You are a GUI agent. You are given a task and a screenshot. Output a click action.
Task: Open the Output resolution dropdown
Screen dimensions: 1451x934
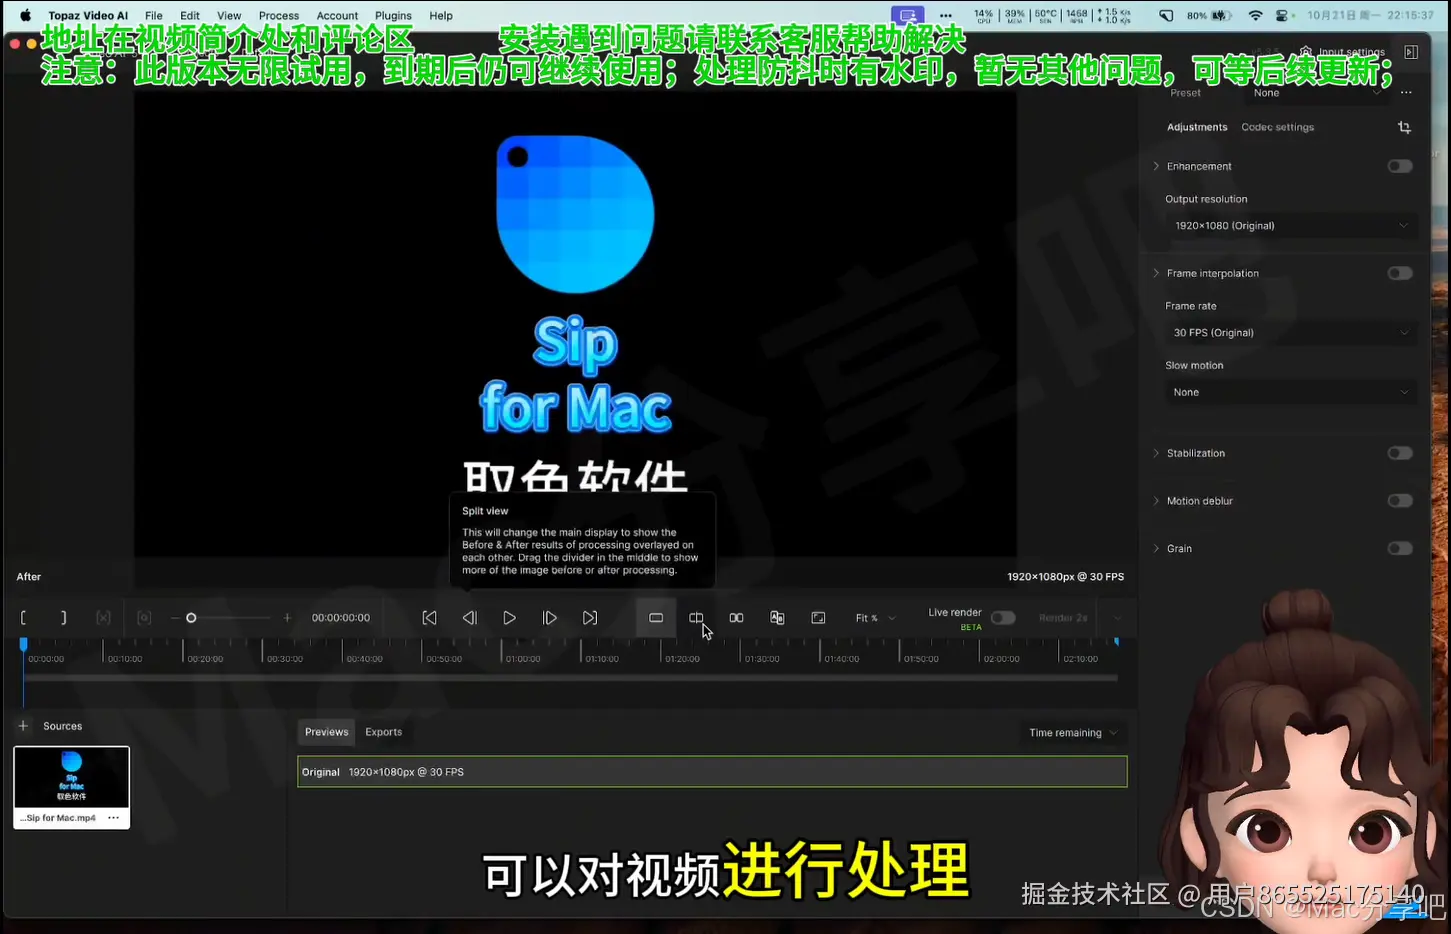coord(1290,225)
